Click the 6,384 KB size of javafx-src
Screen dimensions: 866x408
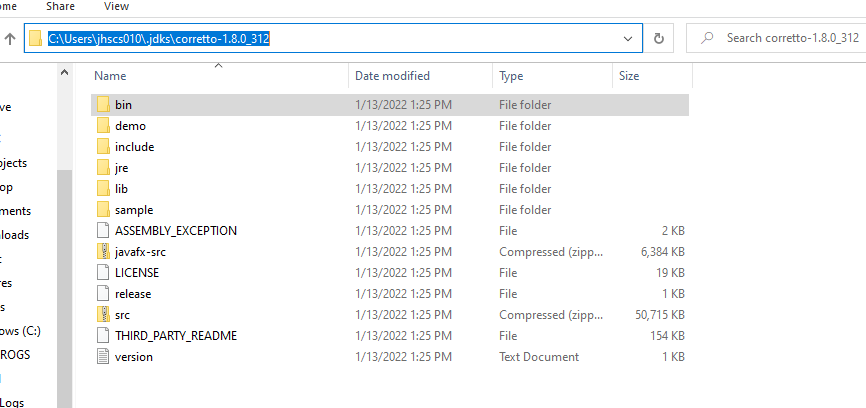[663, 252]
